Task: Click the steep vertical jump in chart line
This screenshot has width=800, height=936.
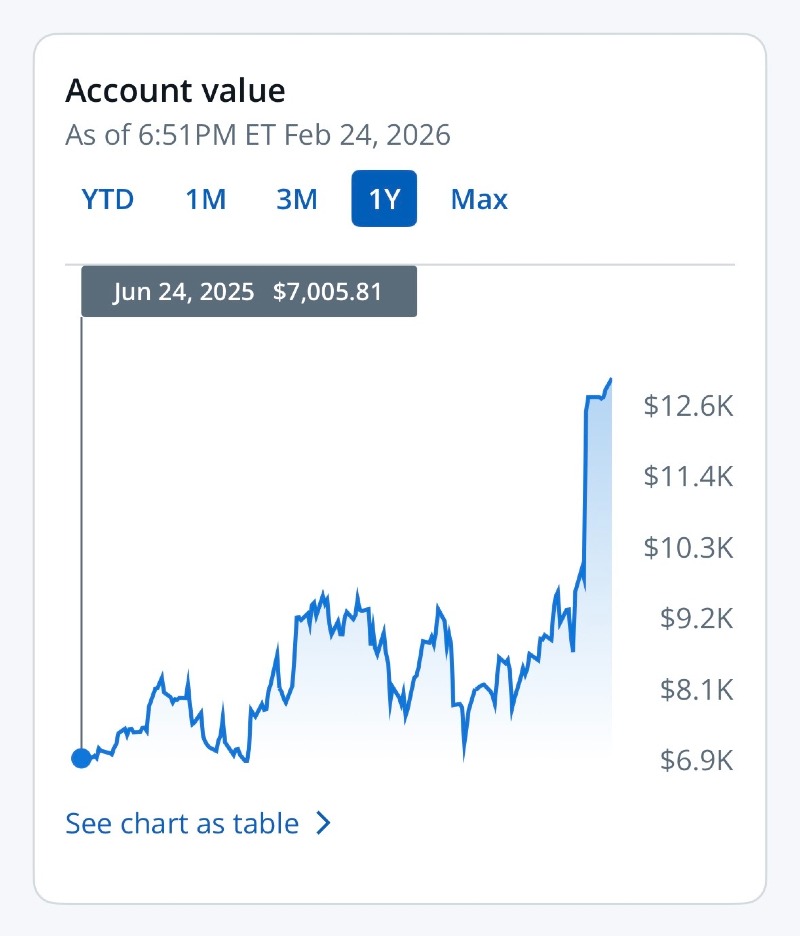Action: [584, 490]
